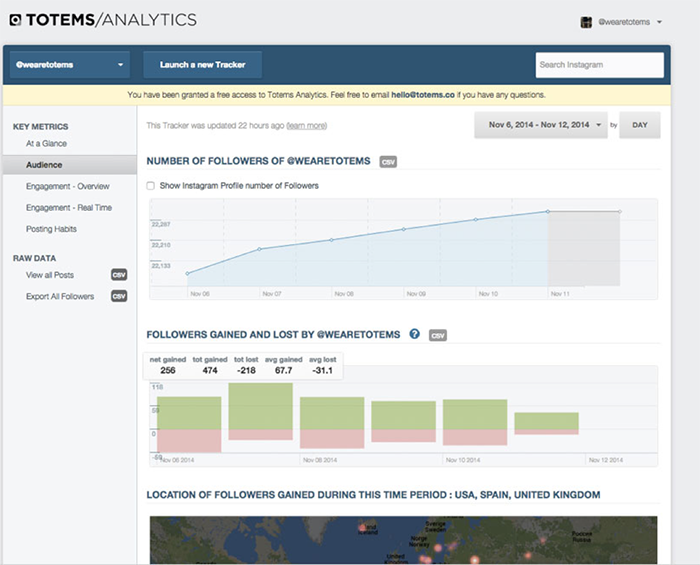Follow the learn more link
The width and height of the screenshot is (700, 565).
(x=307, y=126)
